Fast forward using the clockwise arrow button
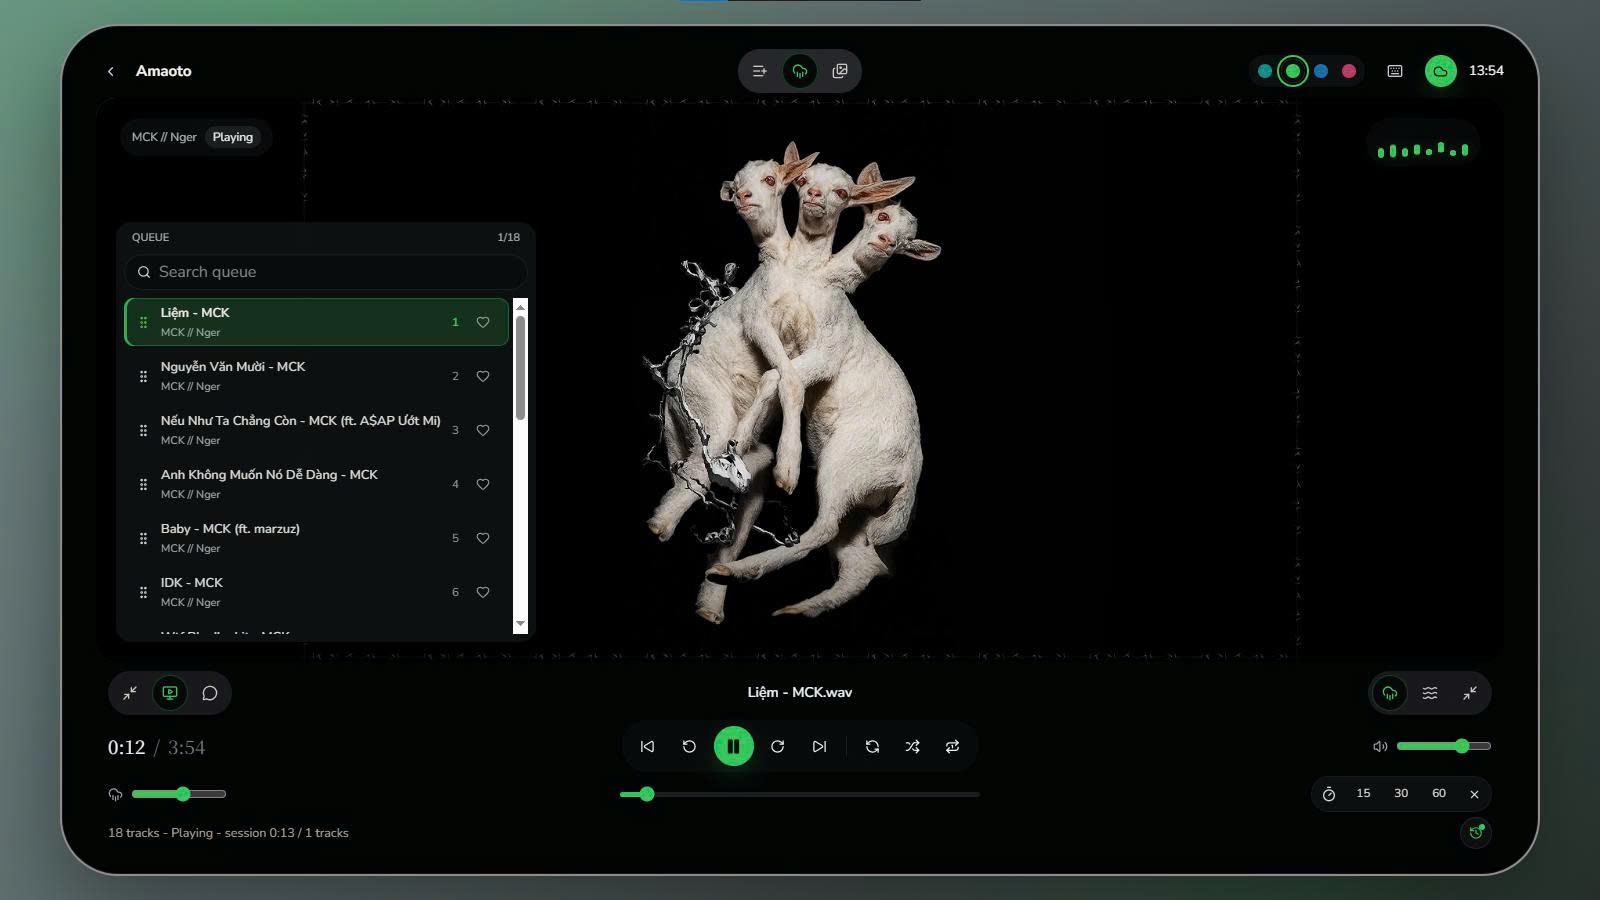The width and height of the screenshot is (1600, 900). pos(777,747)
